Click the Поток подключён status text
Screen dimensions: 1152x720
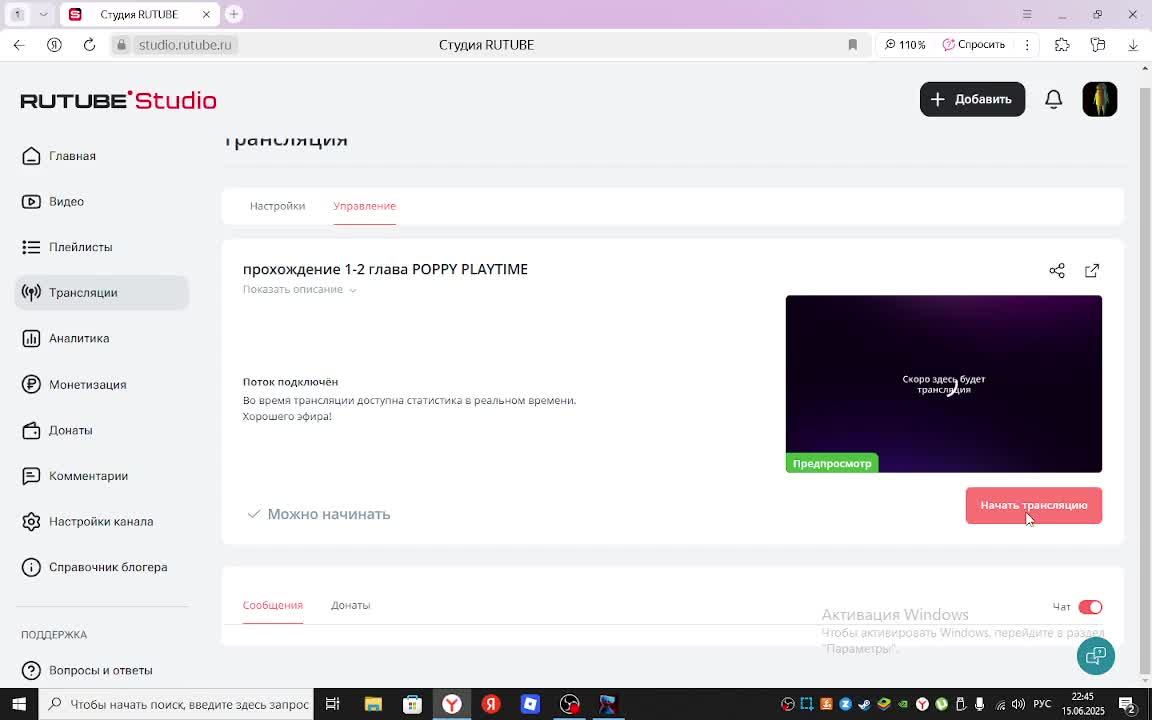click(x=290, y=382)
